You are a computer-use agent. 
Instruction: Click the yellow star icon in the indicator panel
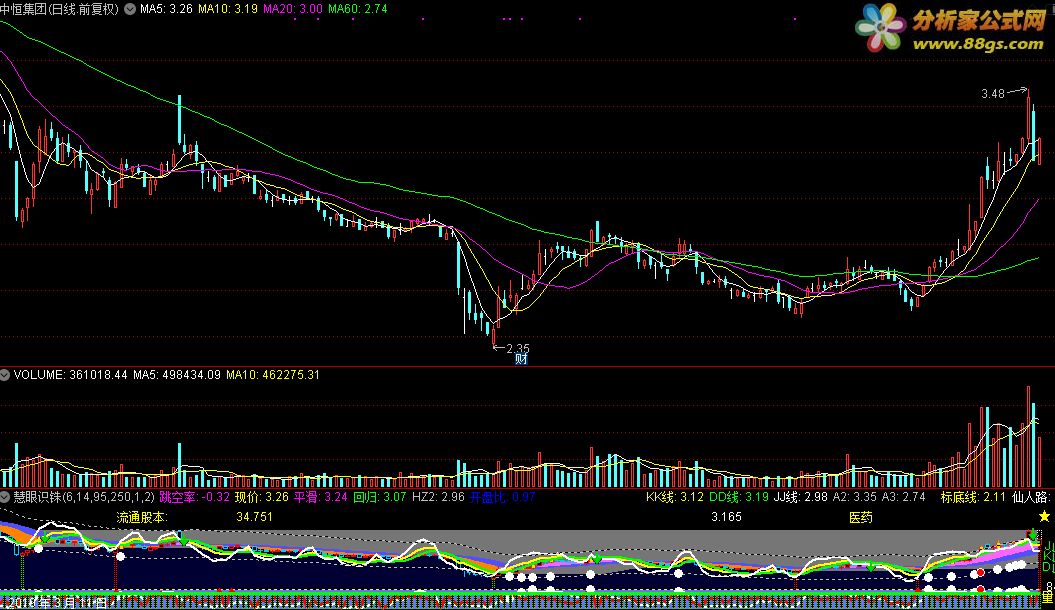pyautogui.click(x=1044, y=517)
